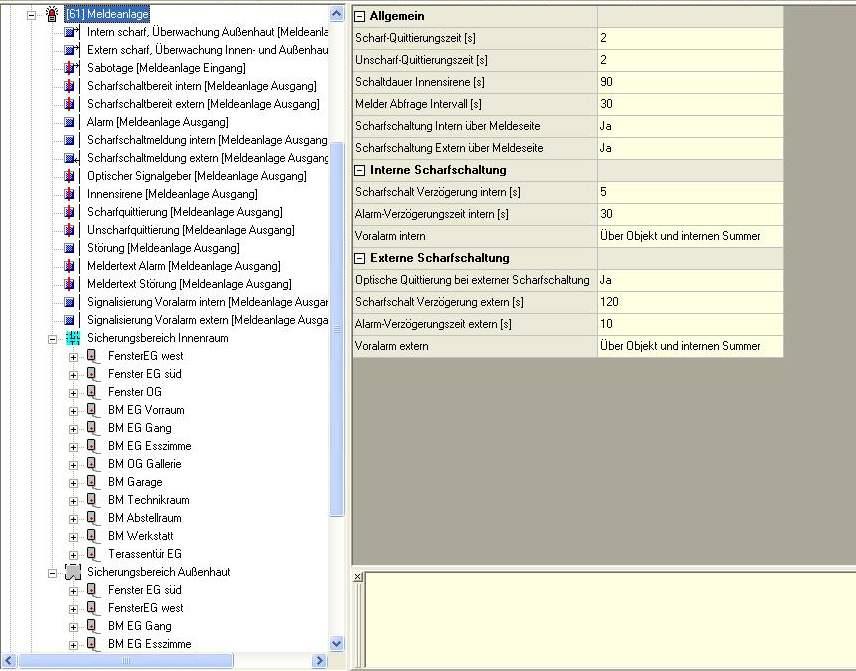Click the tree horizontal scrollbar thumb
Screen dimensions: 856x671
coord(126,661)
